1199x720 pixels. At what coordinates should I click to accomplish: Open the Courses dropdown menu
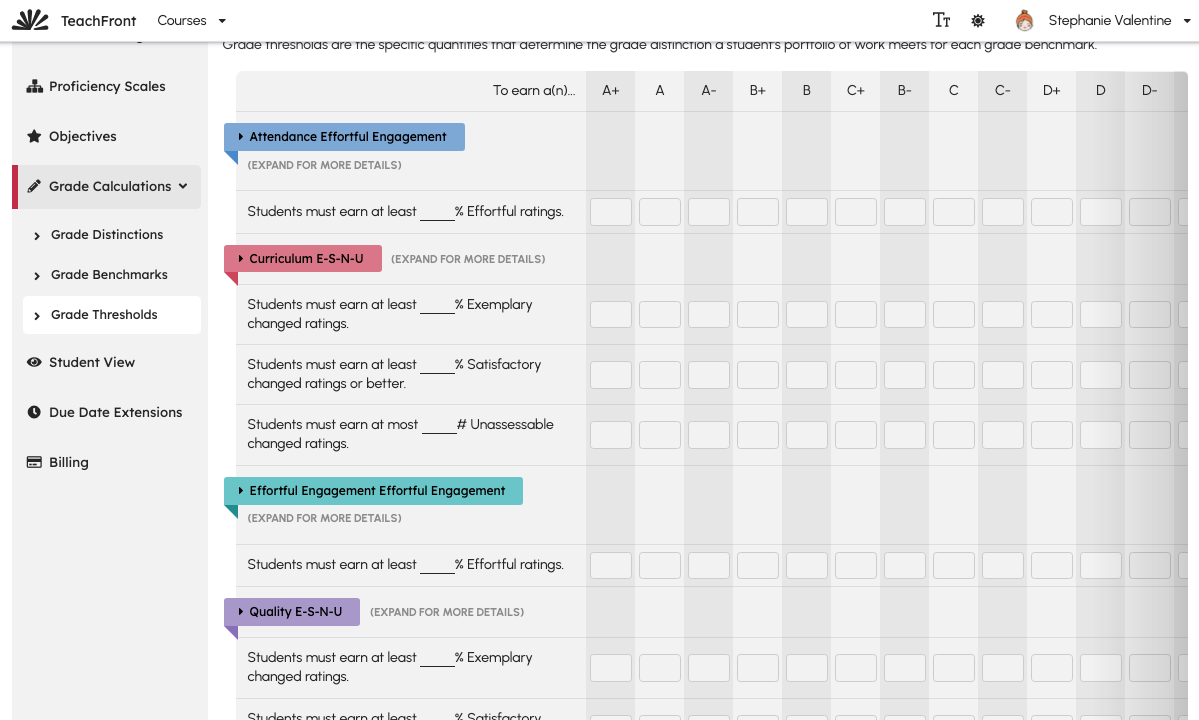point(191,21)
